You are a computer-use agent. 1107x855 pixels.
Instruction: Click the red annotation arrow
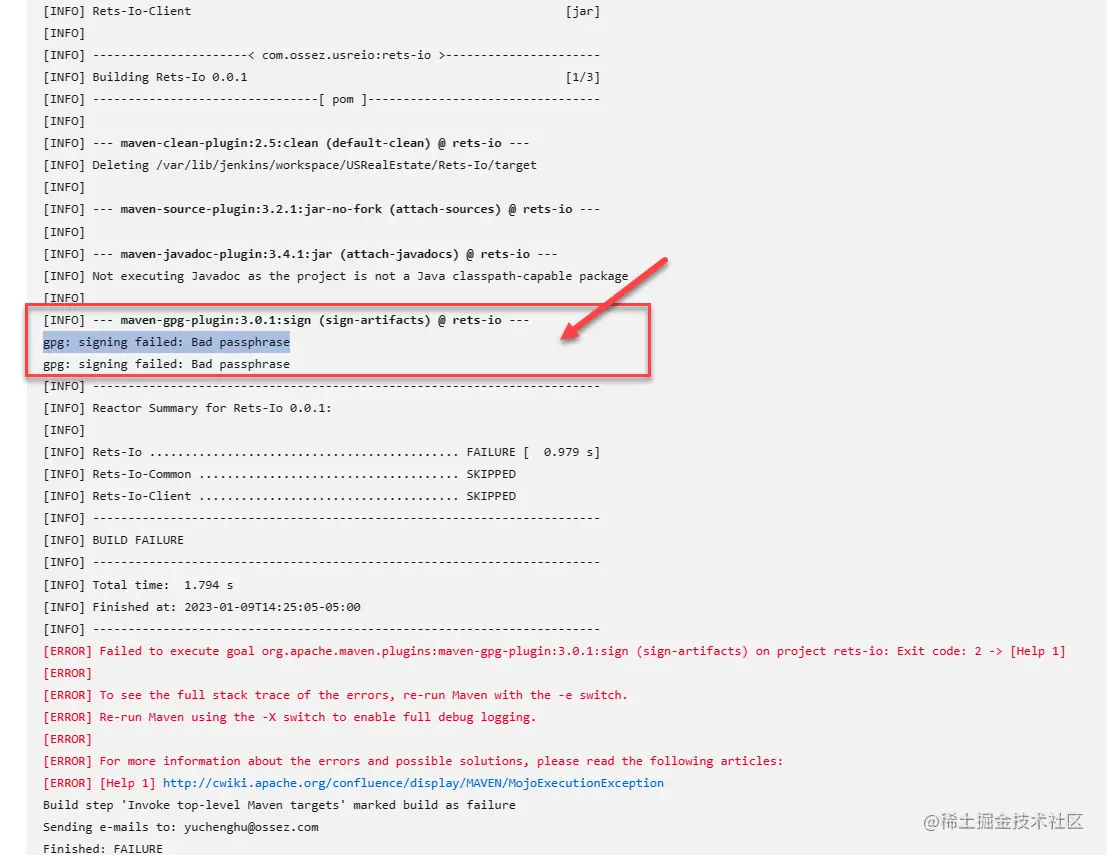click(x=614, y=299)
